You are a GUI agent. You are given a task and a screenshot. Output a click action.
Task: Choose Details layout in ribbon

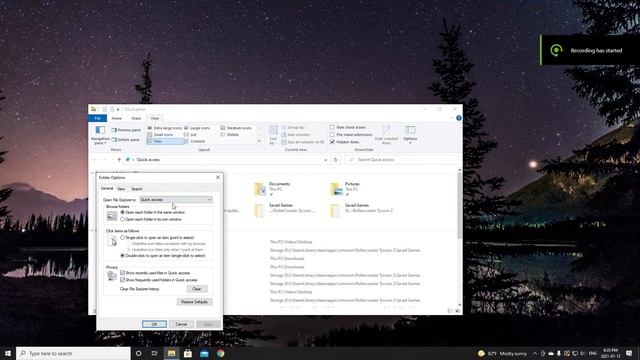[230, 134]
